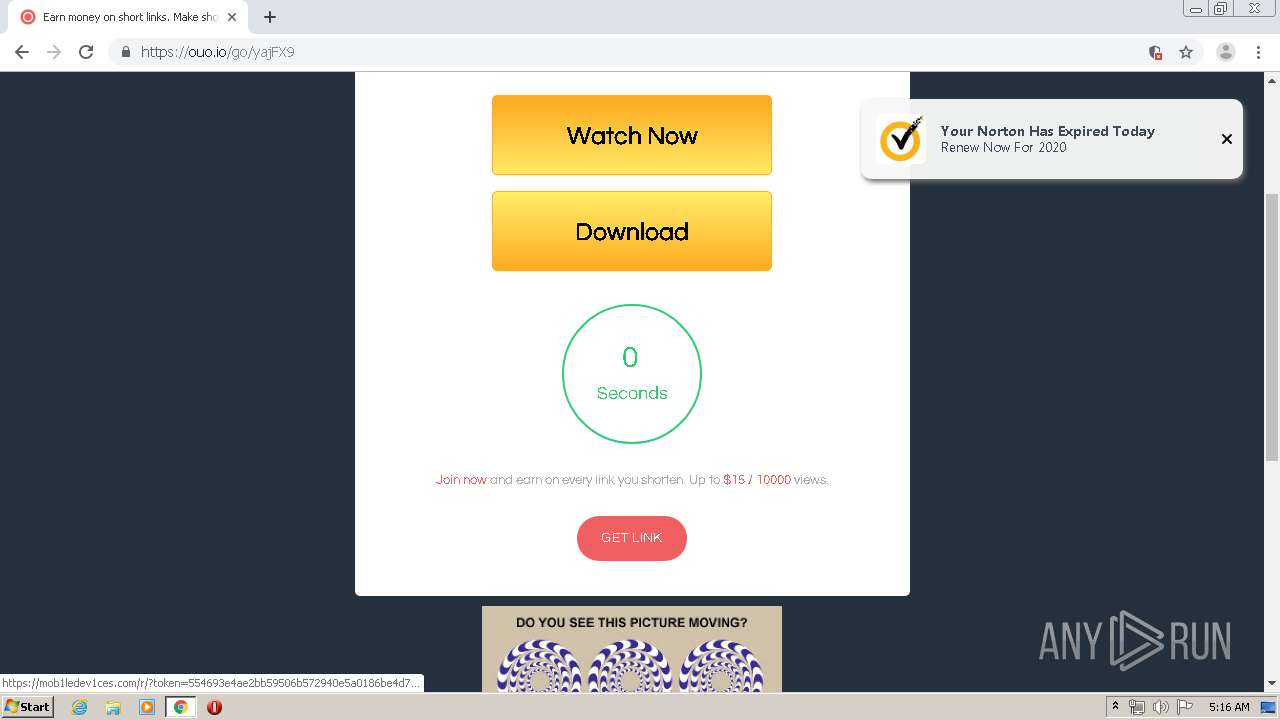1280x720 pixels.
Task: Select the Earn money on short links tab
Action: [129, 17]
